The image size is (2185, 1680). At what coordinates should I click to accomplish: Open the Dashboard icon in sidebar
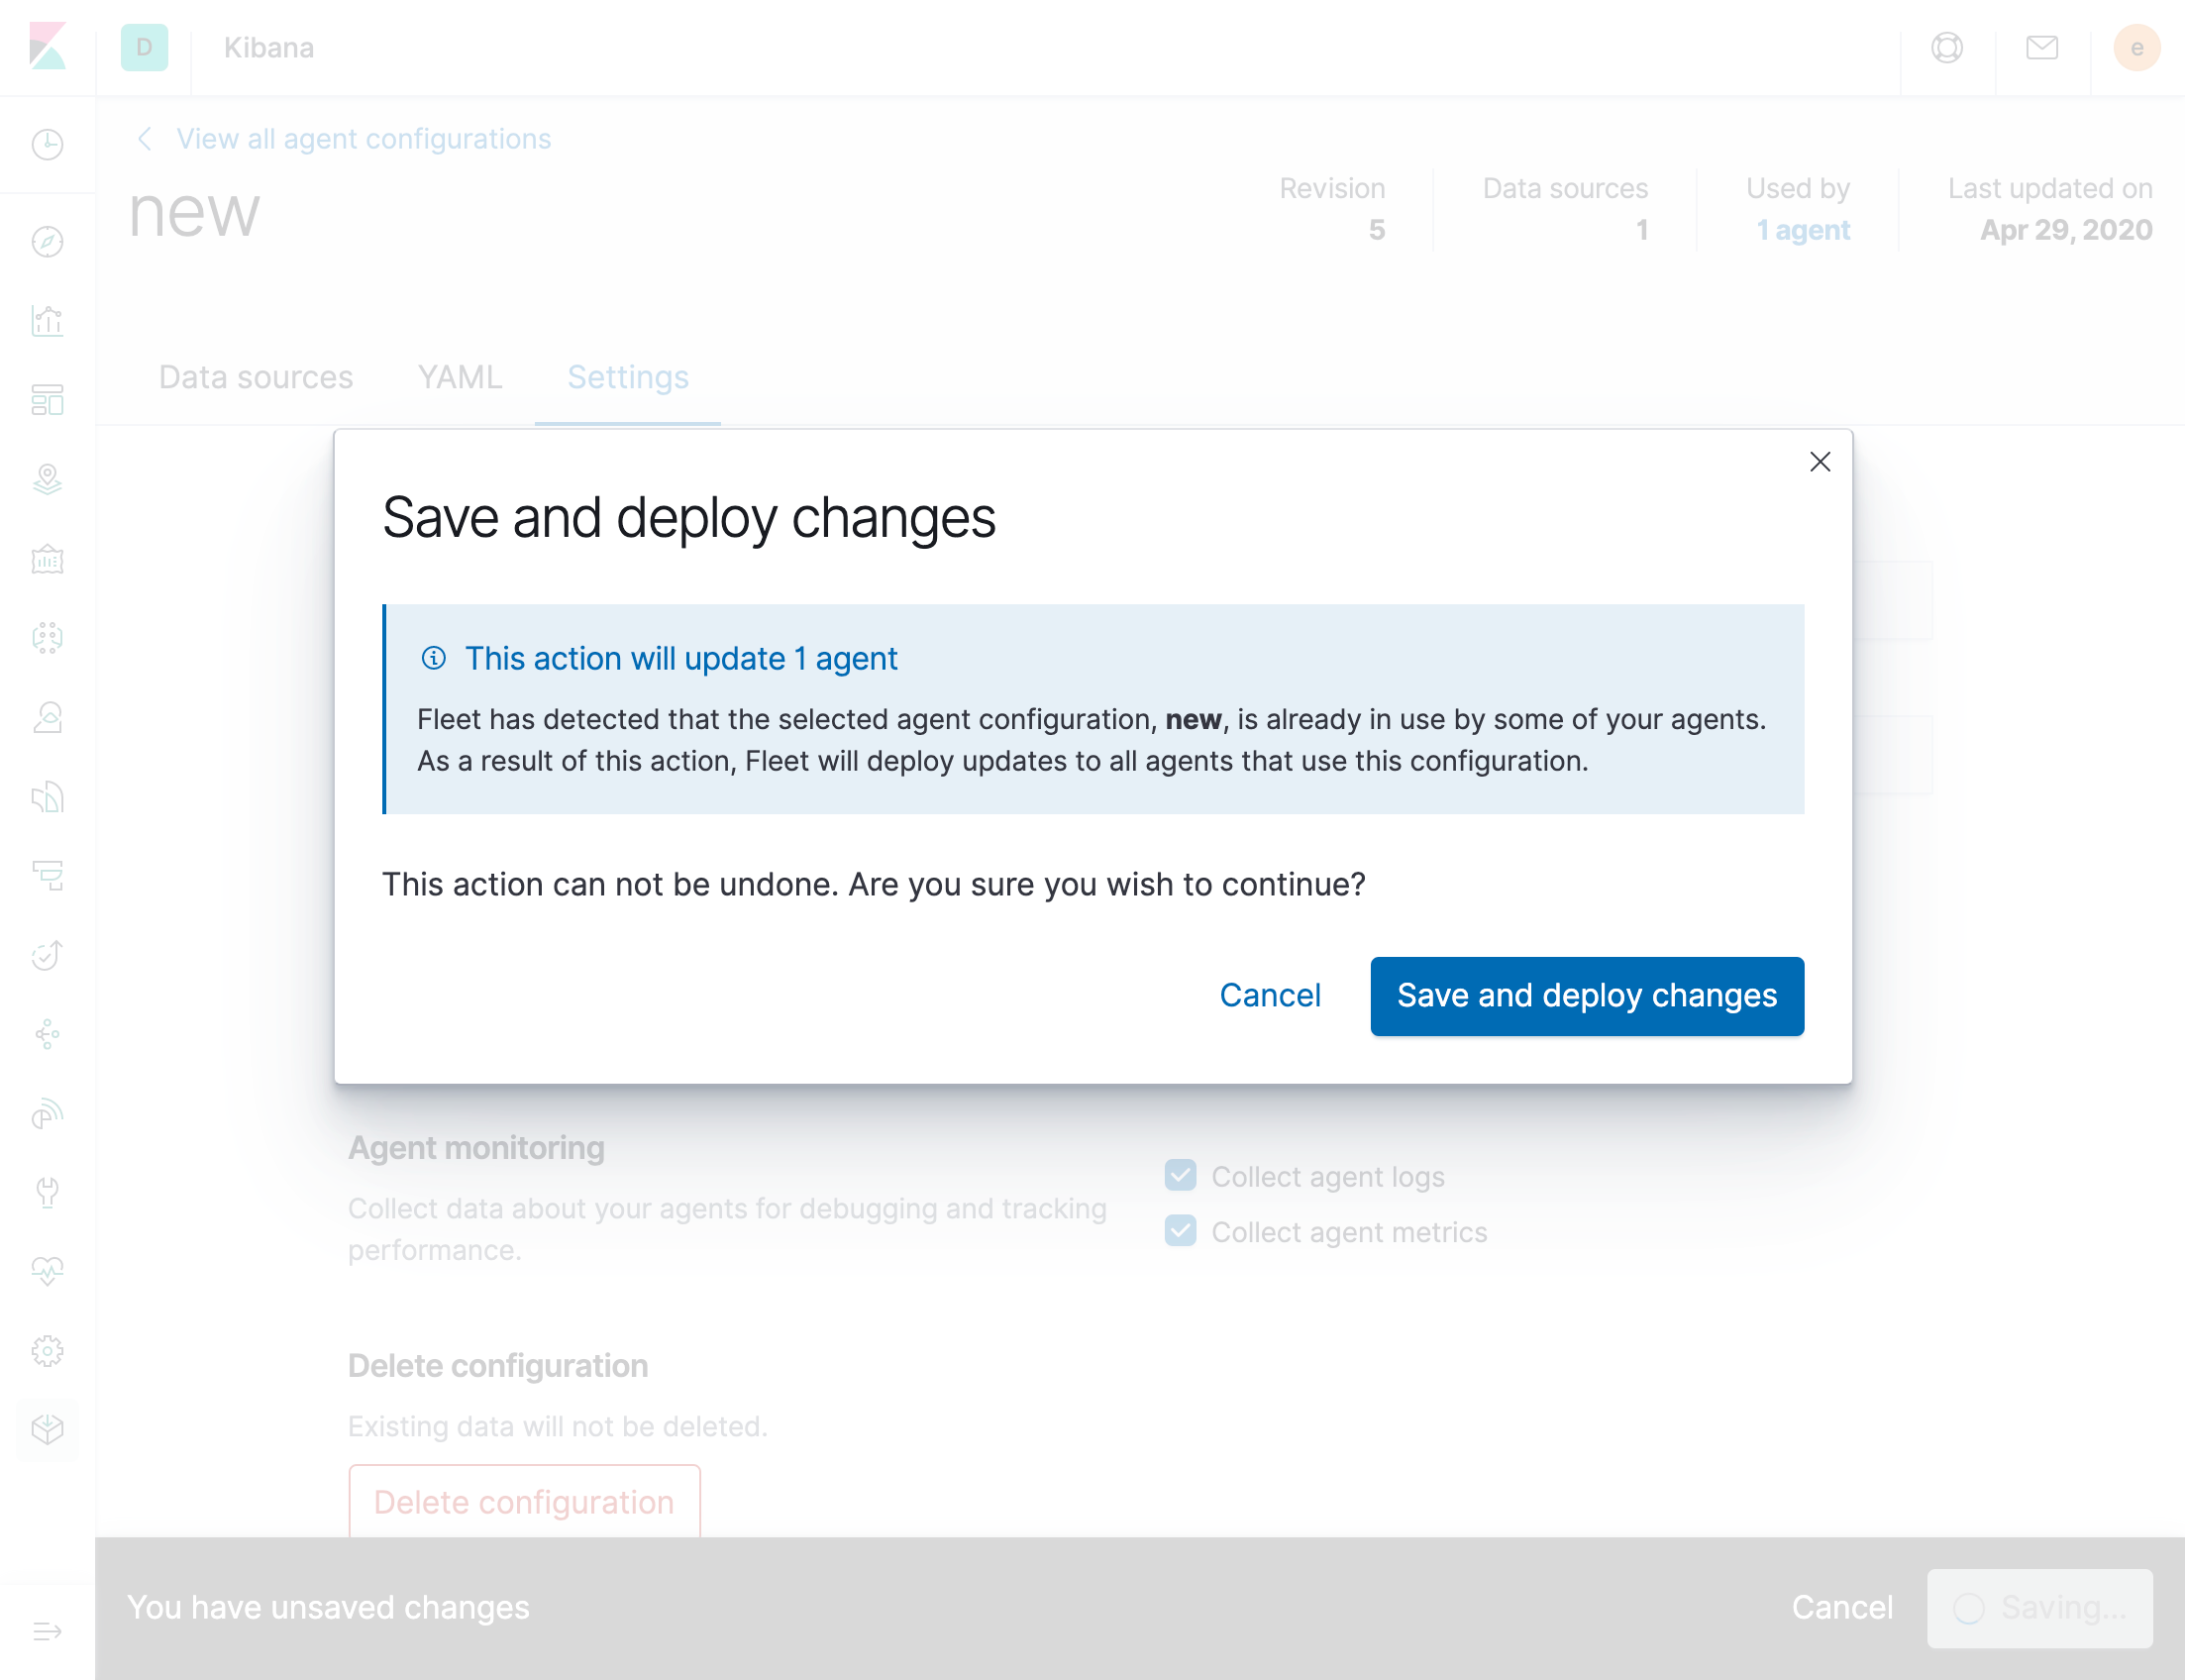click(47, 400)
